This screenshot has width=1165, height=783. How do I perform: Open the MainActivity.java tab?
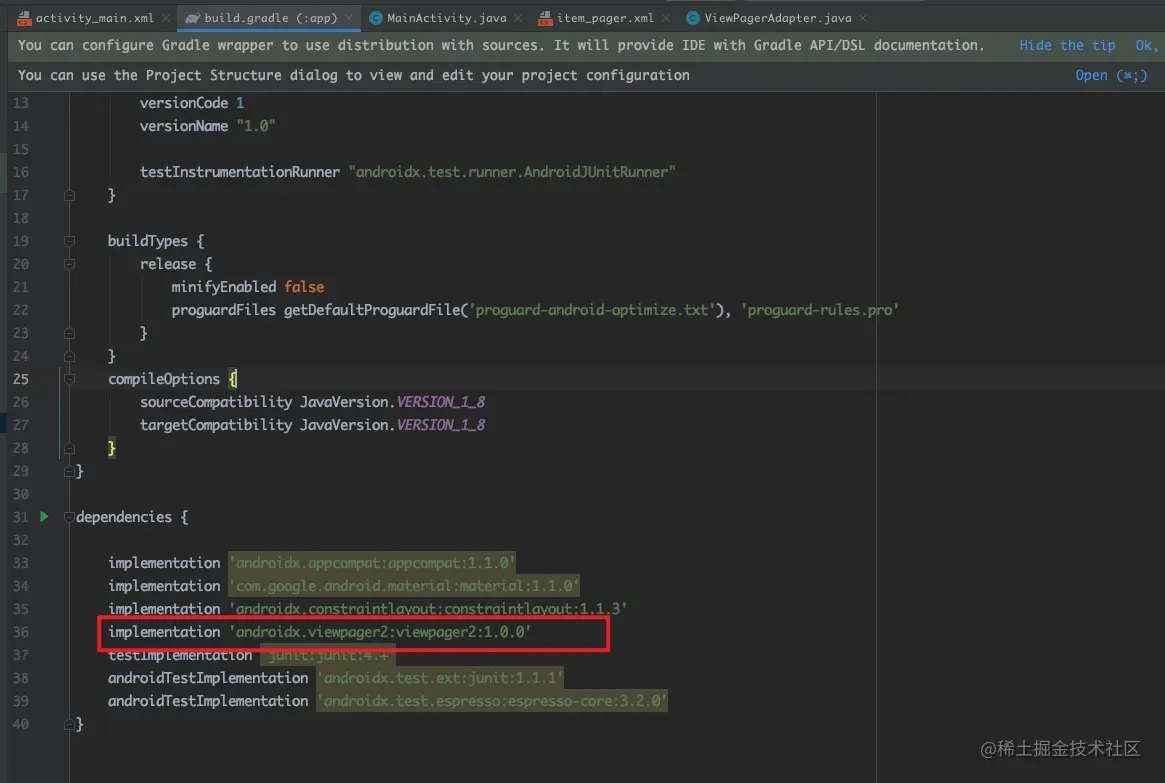pos(447,18)
